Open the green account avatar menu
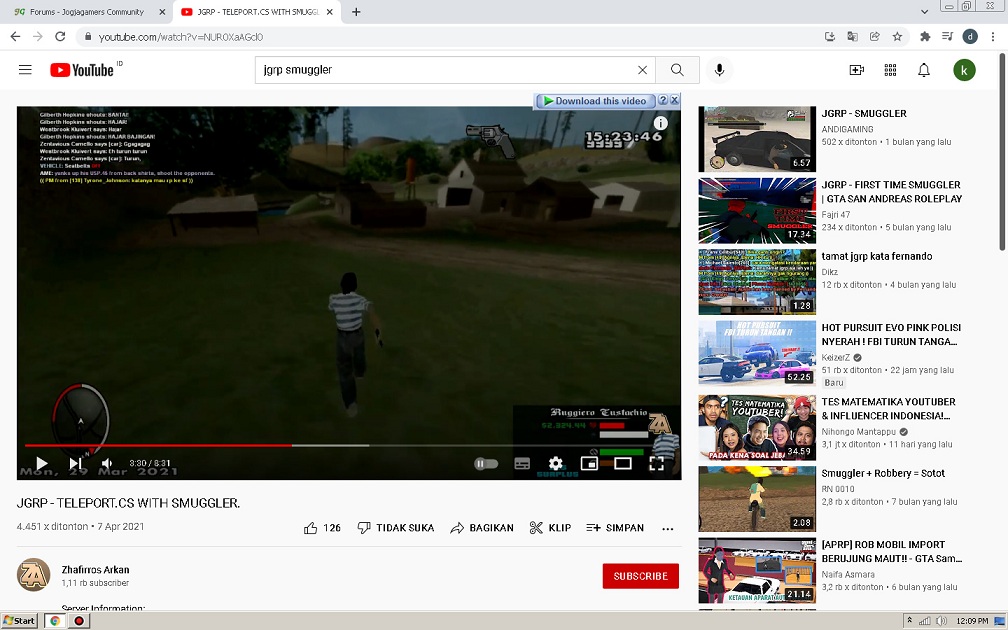Screen dimensions: 1008x630 (964, 70)
